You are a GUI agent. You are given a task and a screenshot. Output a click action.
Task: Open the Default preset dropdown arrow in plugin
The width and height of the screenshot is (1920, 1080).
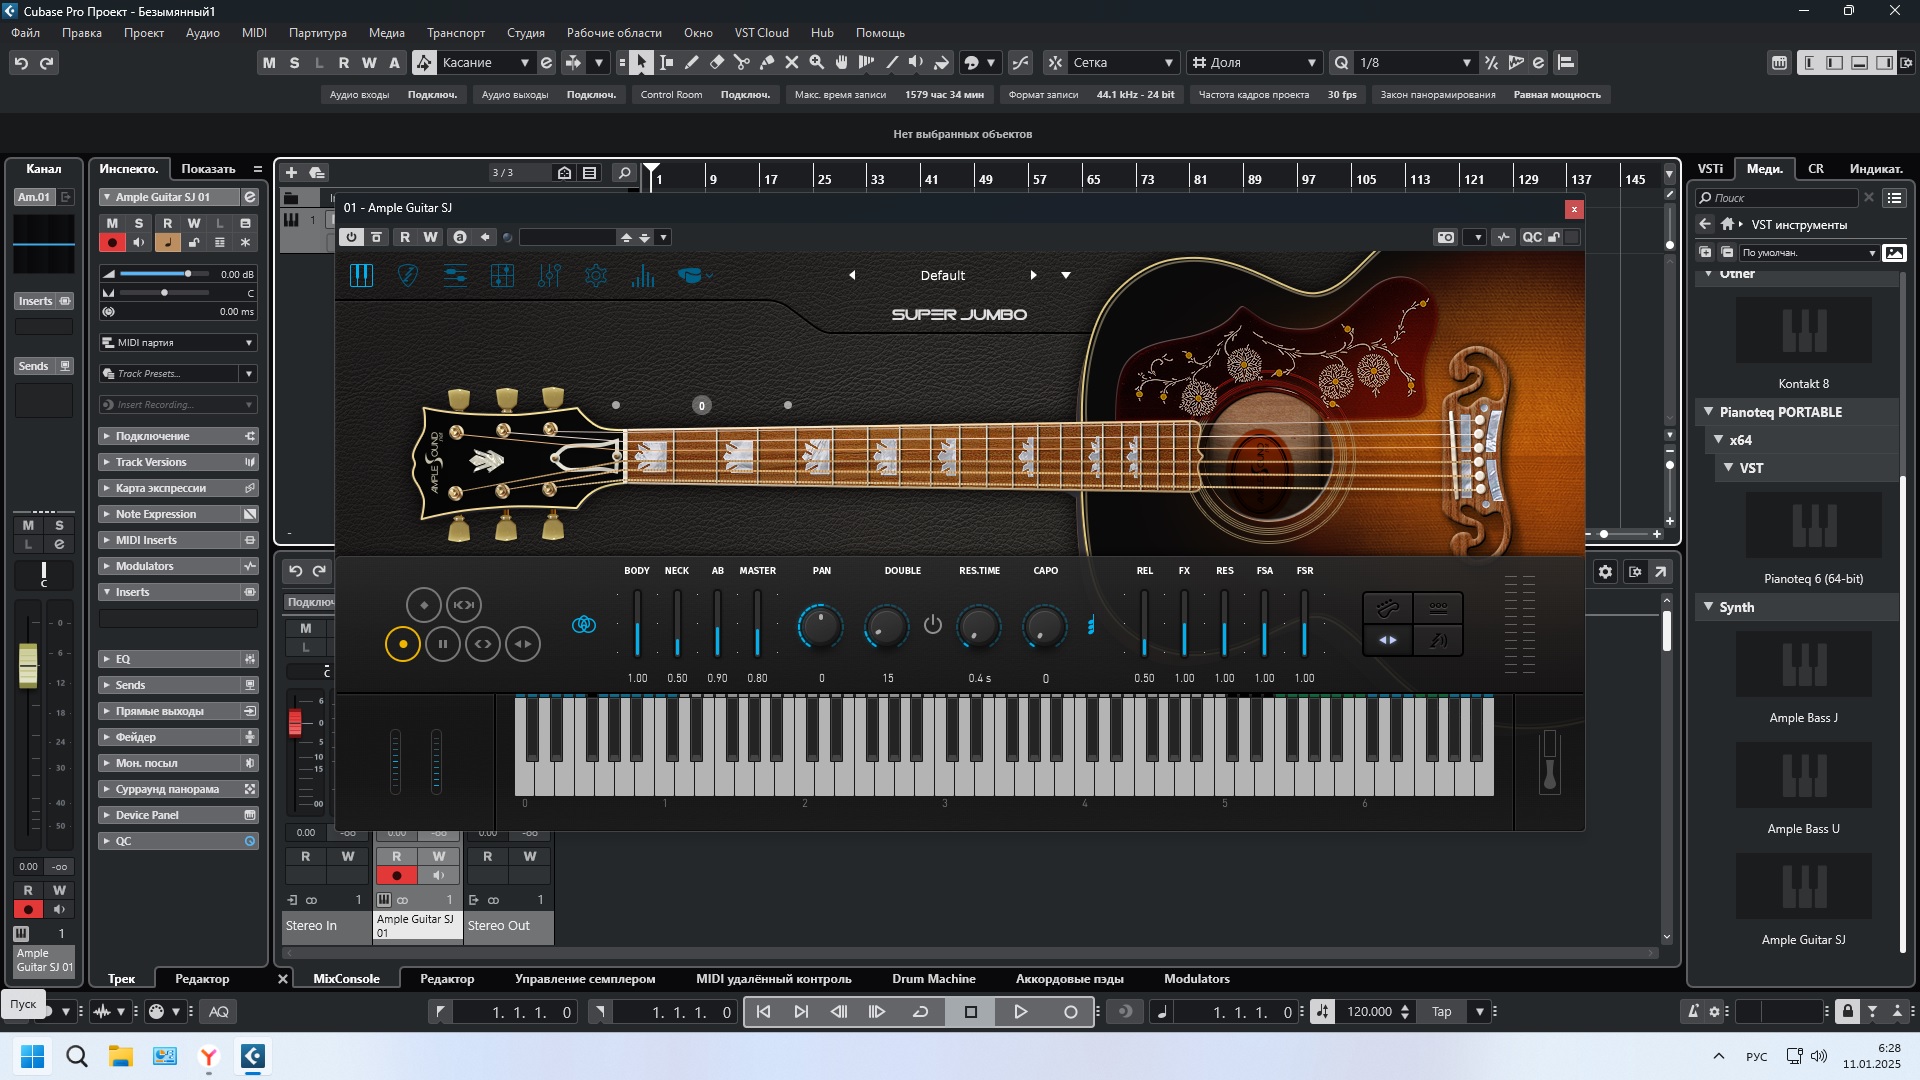1066,275
